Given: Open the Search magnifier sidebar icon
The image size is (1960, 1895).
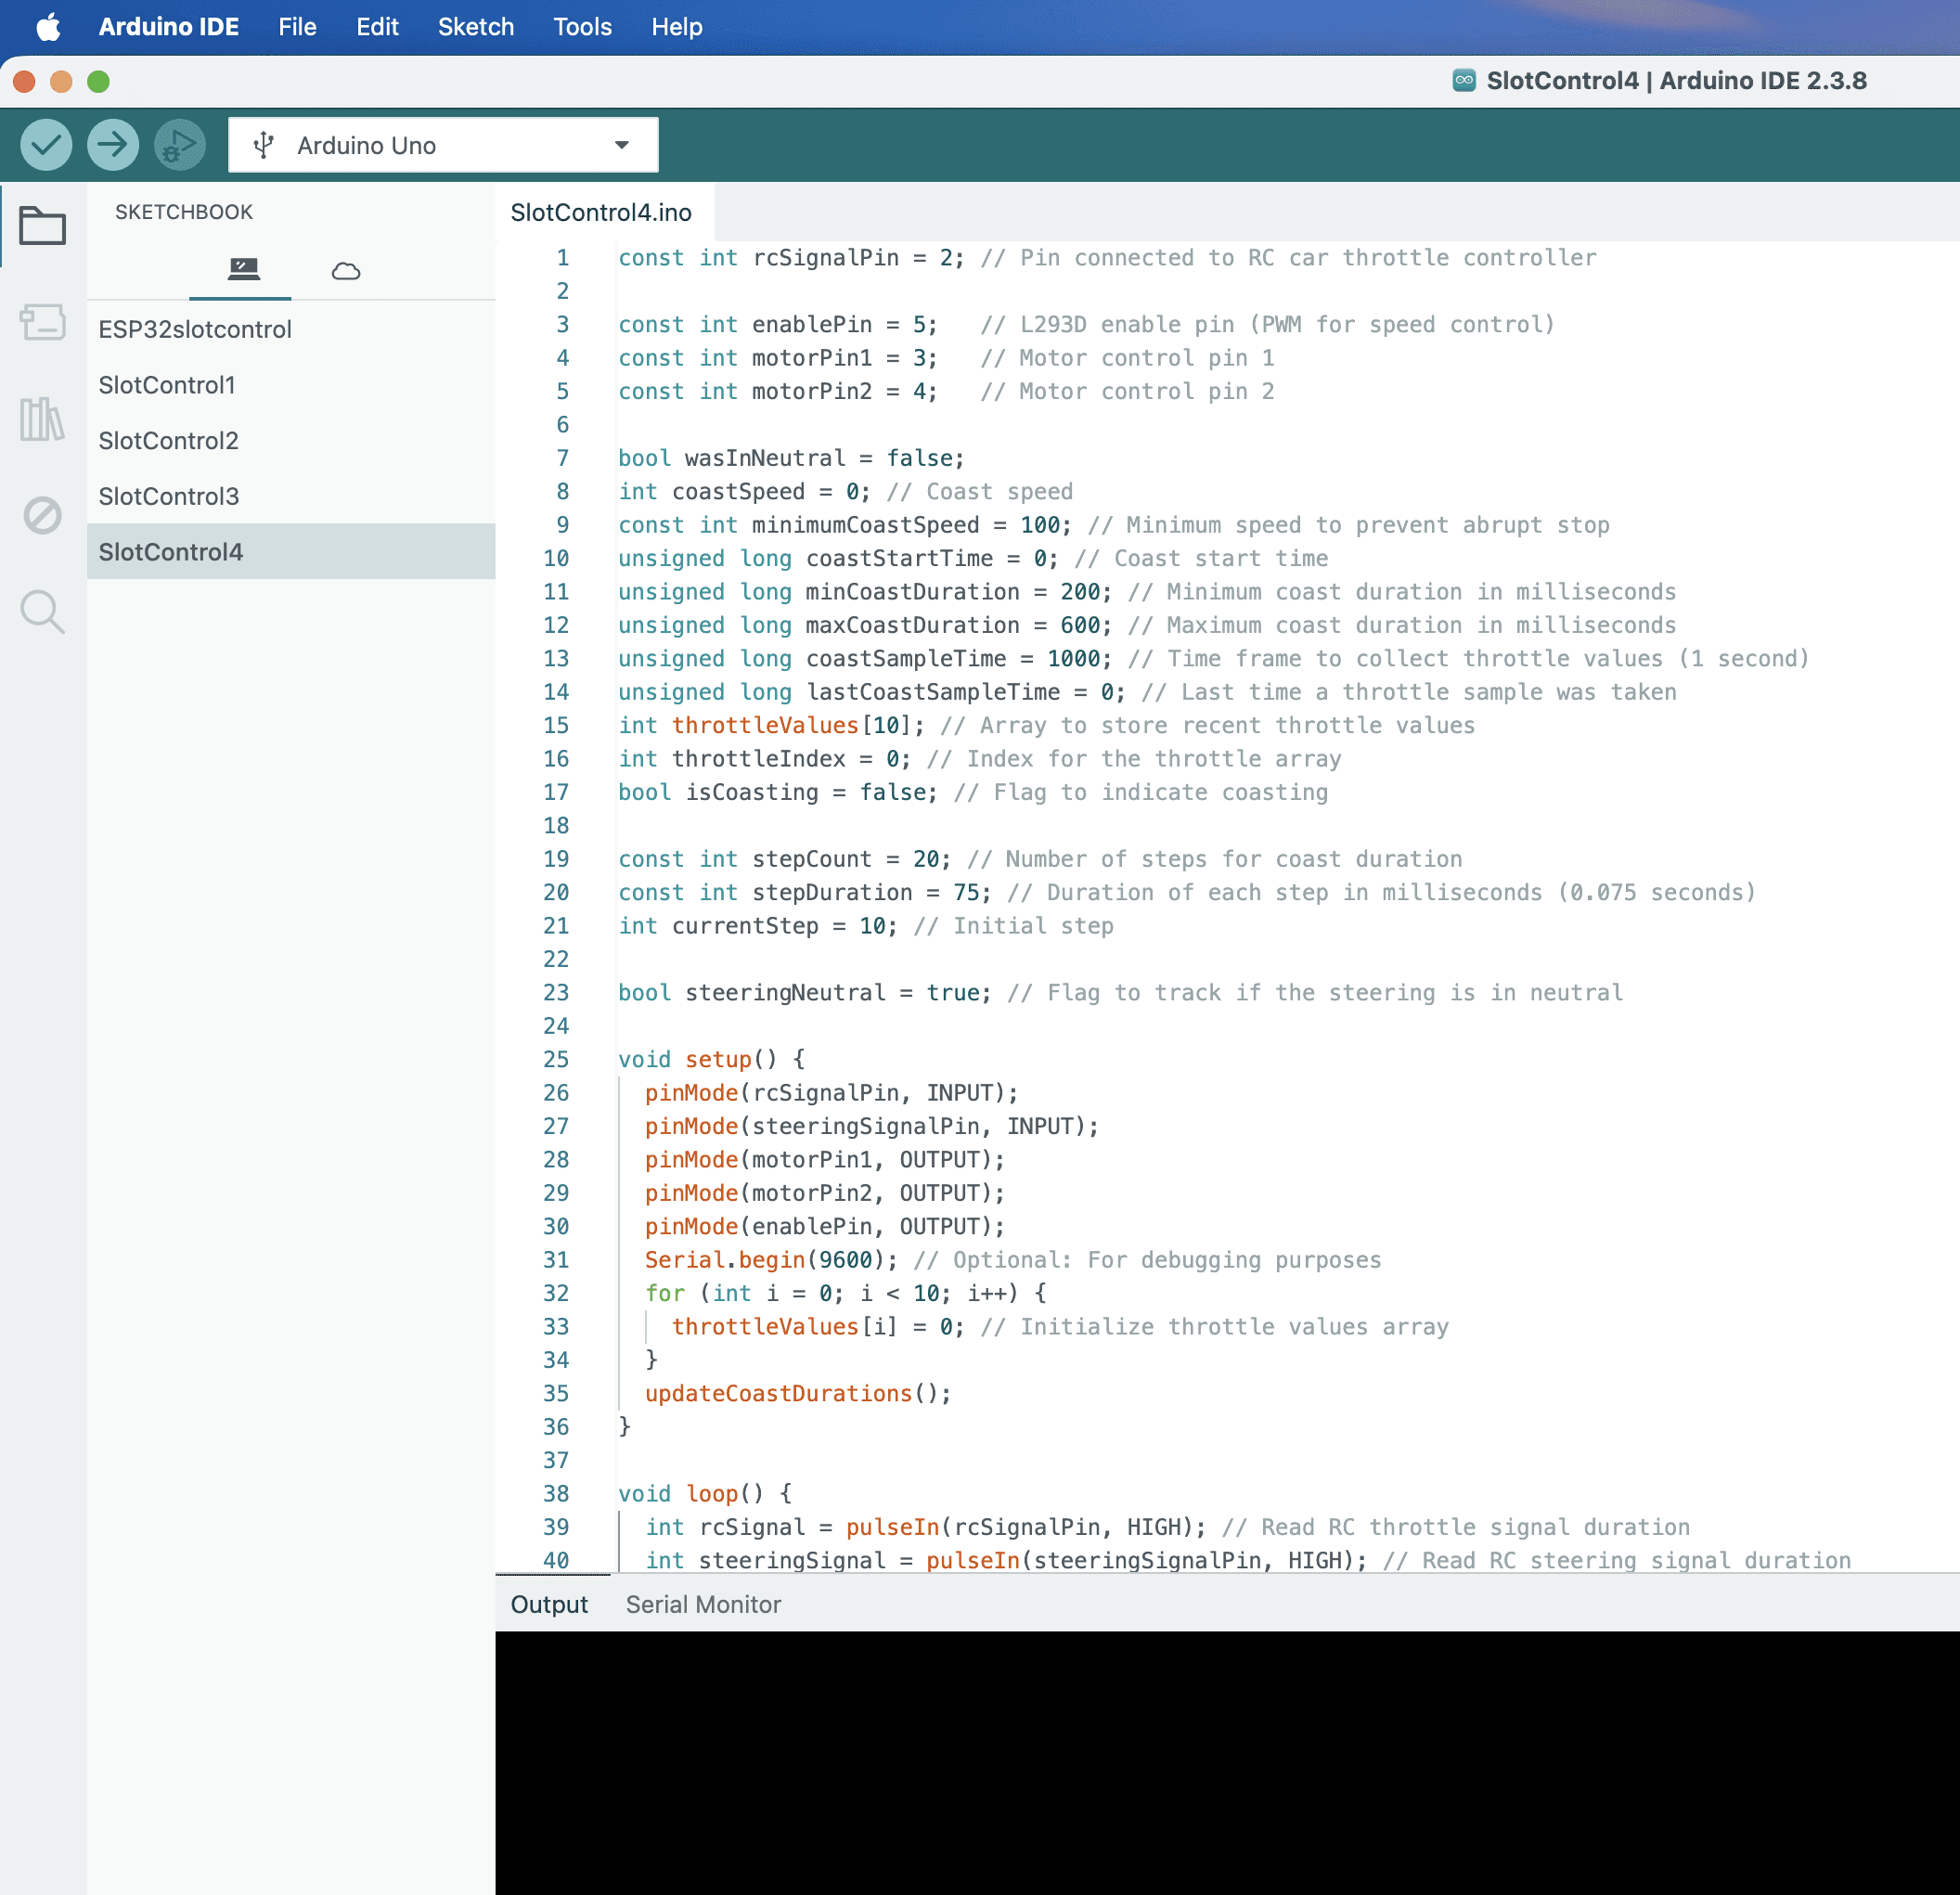Looking at the screenshot, I should [43, 611].
